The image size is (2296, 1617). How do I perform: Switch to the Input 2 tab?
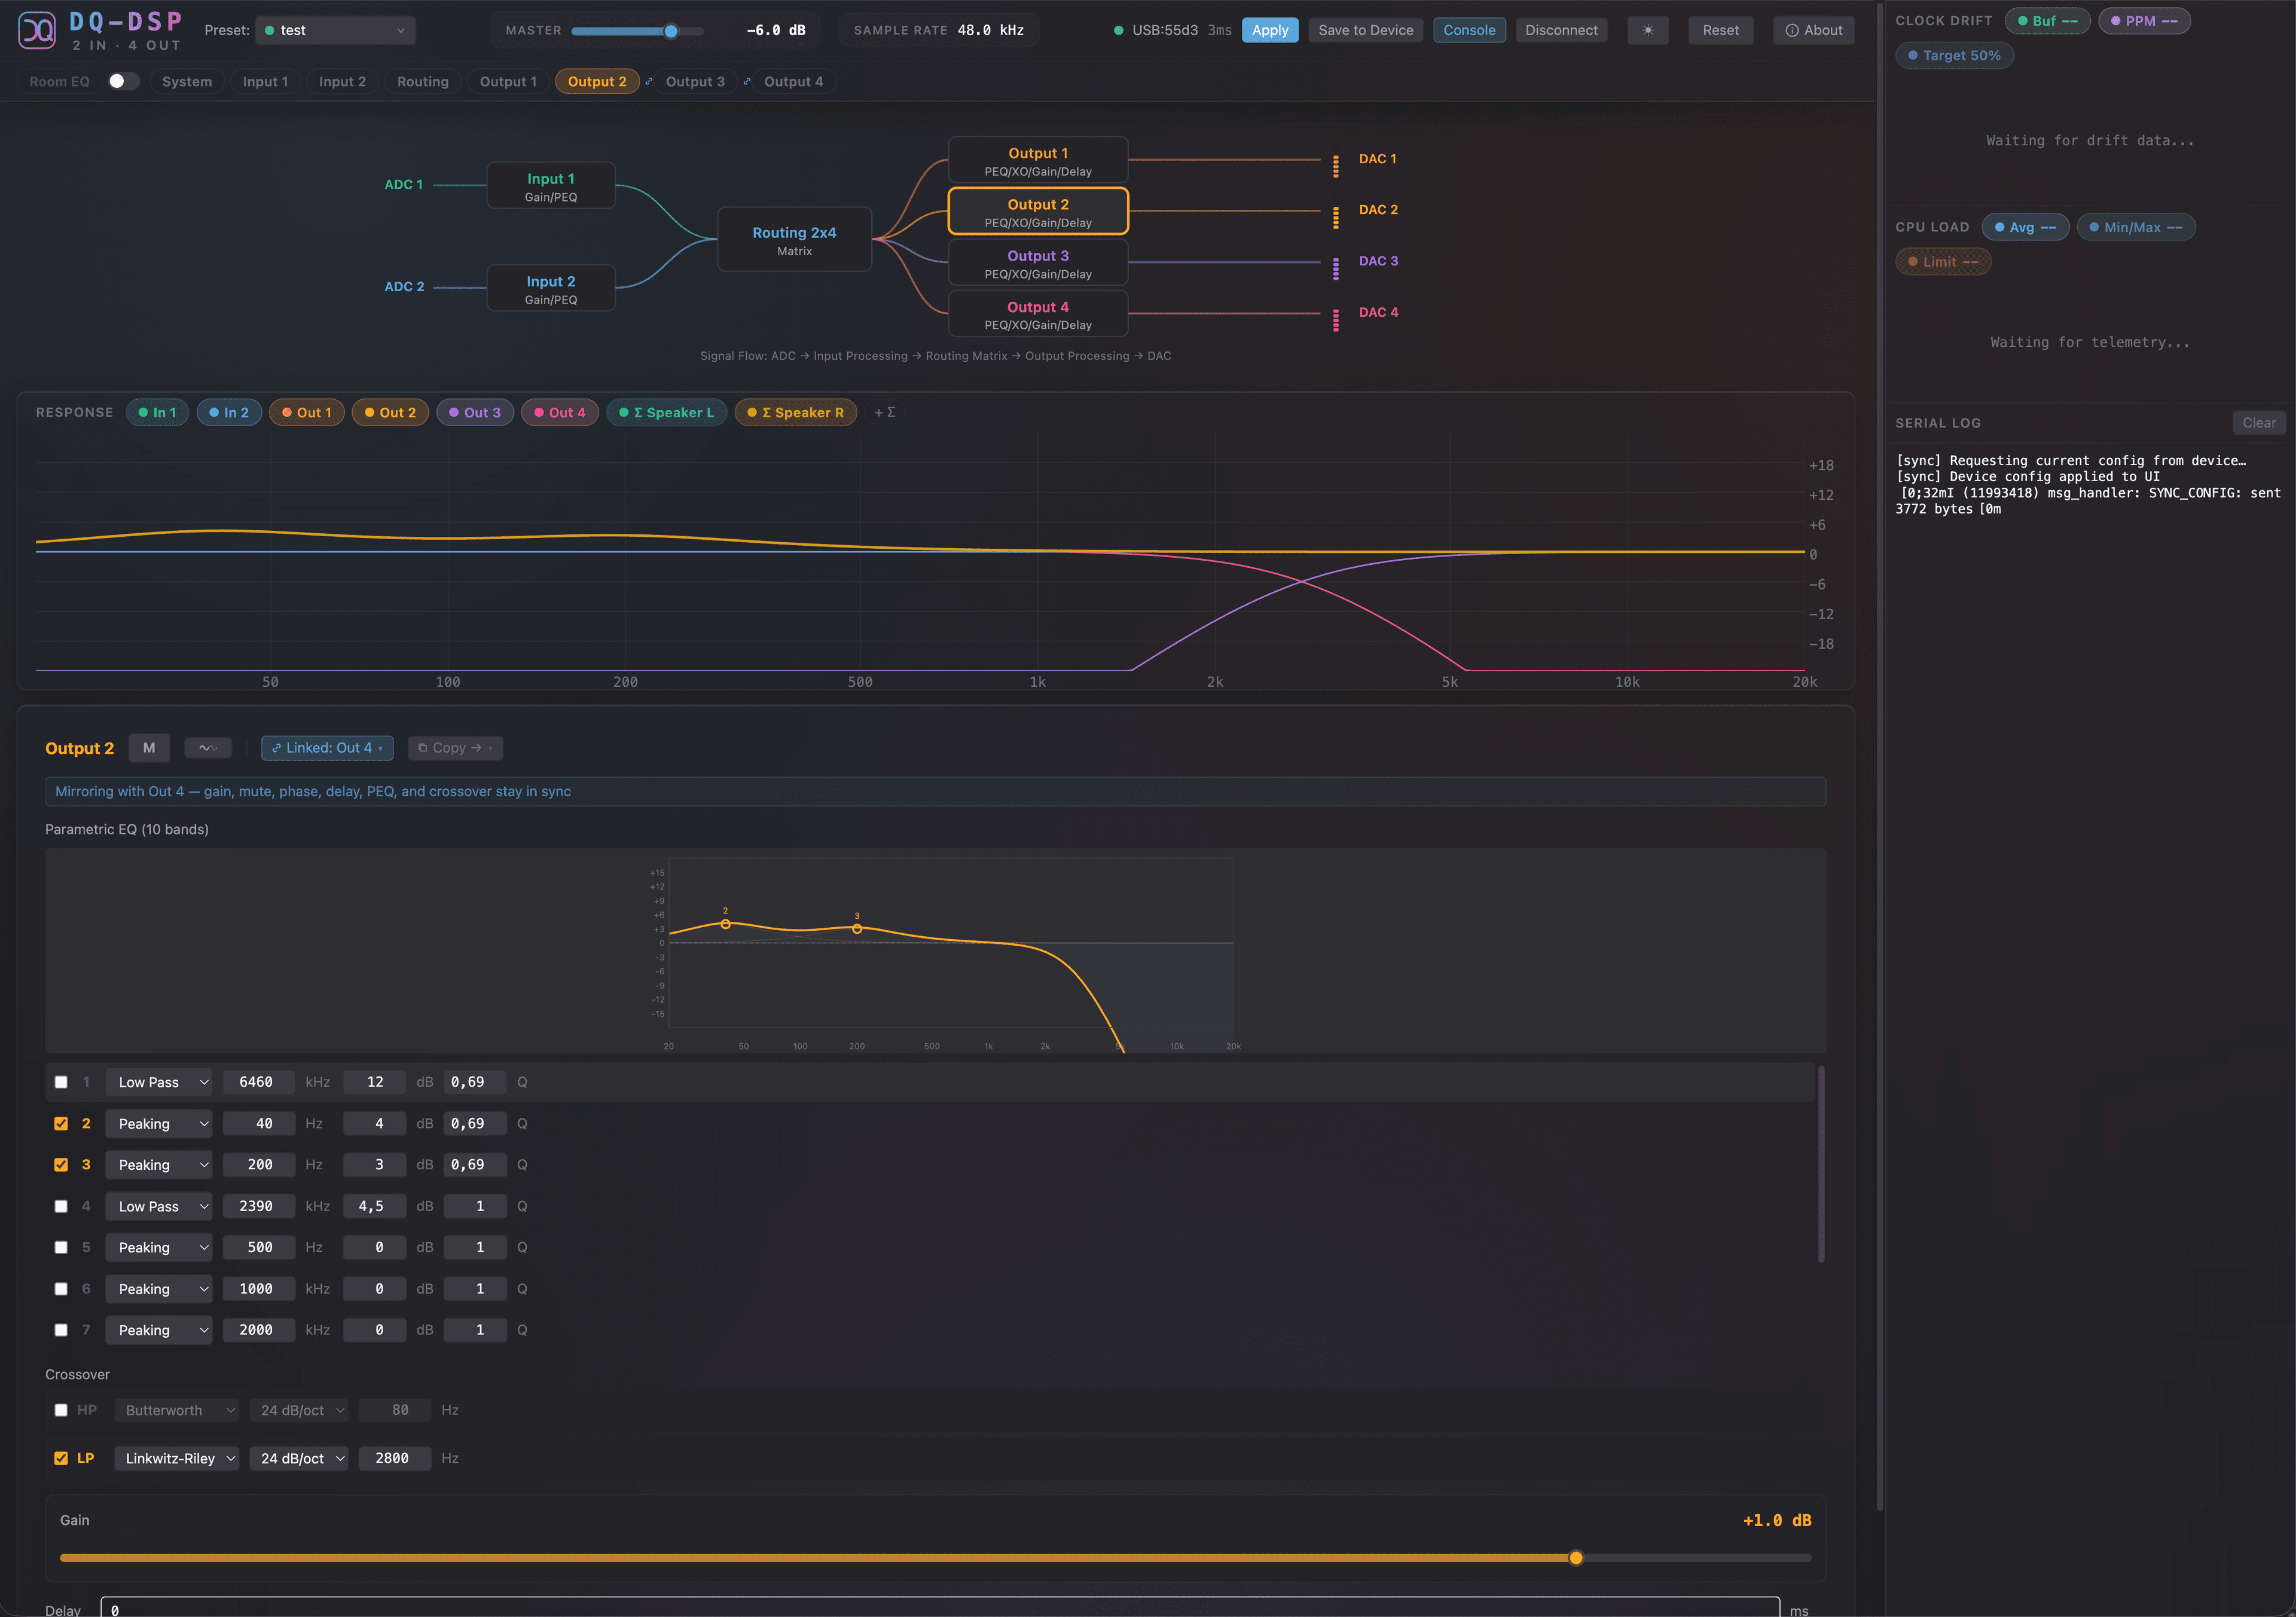[x=342, y=82]
